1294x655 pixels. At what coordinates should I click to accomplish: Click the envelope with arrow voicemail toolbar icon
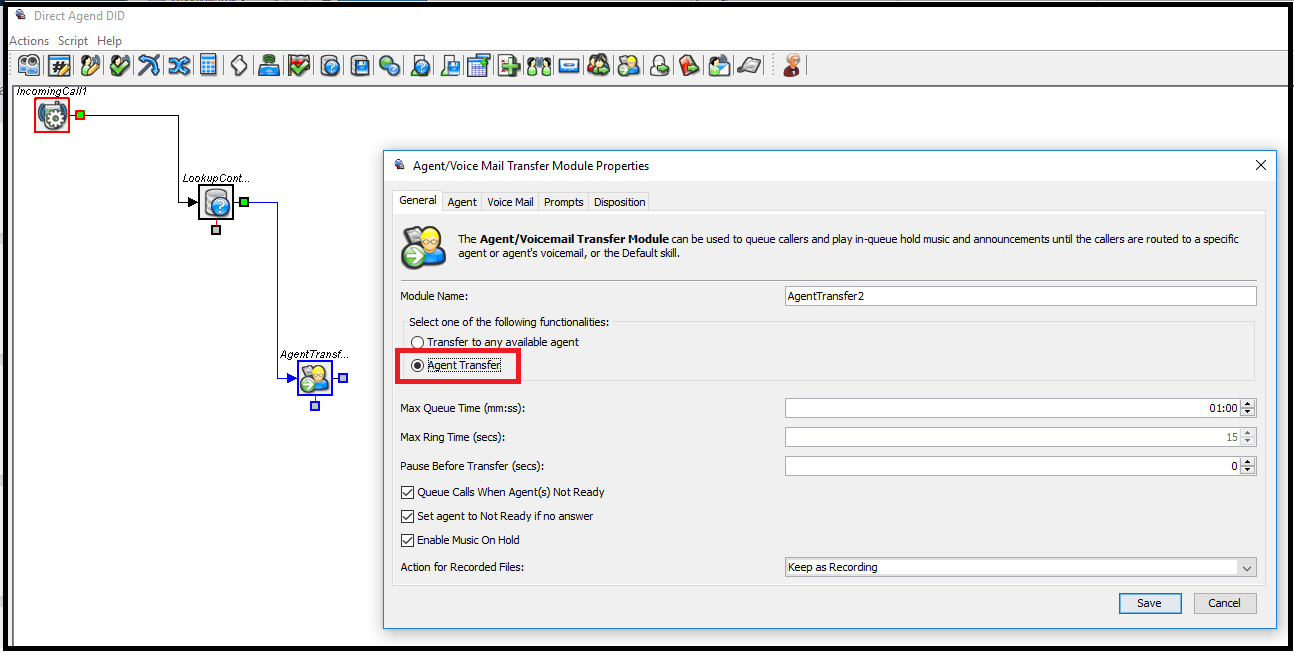719,66
